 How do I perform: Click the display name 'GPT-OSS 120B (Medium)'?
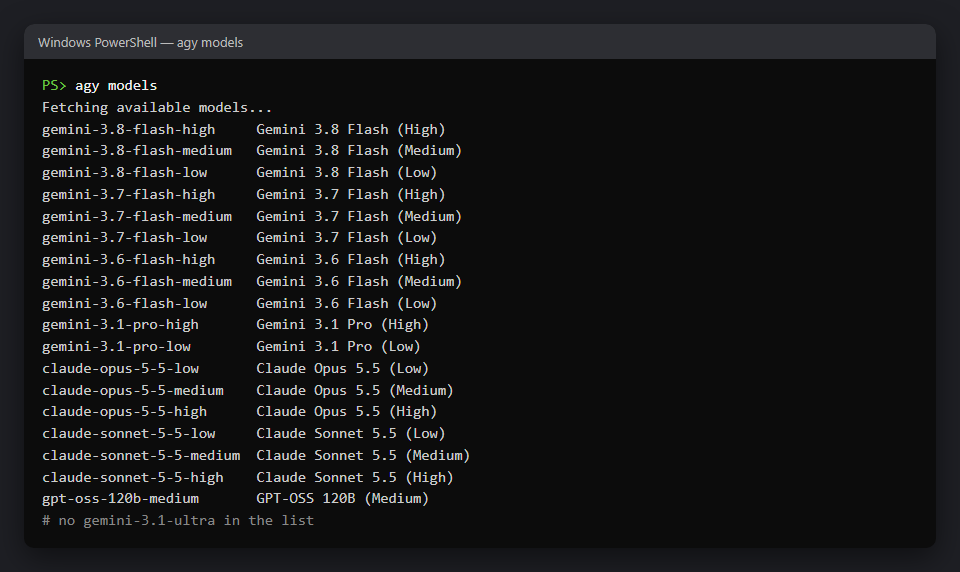pos(342,499)
